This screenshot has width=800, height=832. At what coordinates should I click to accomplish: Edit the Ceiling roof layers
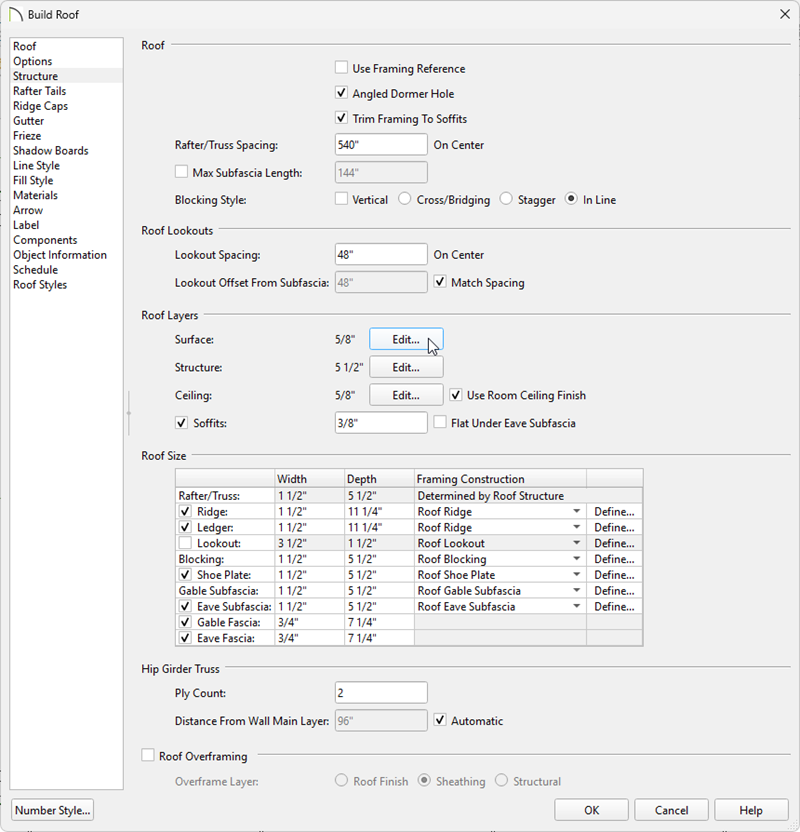(406, 395)
